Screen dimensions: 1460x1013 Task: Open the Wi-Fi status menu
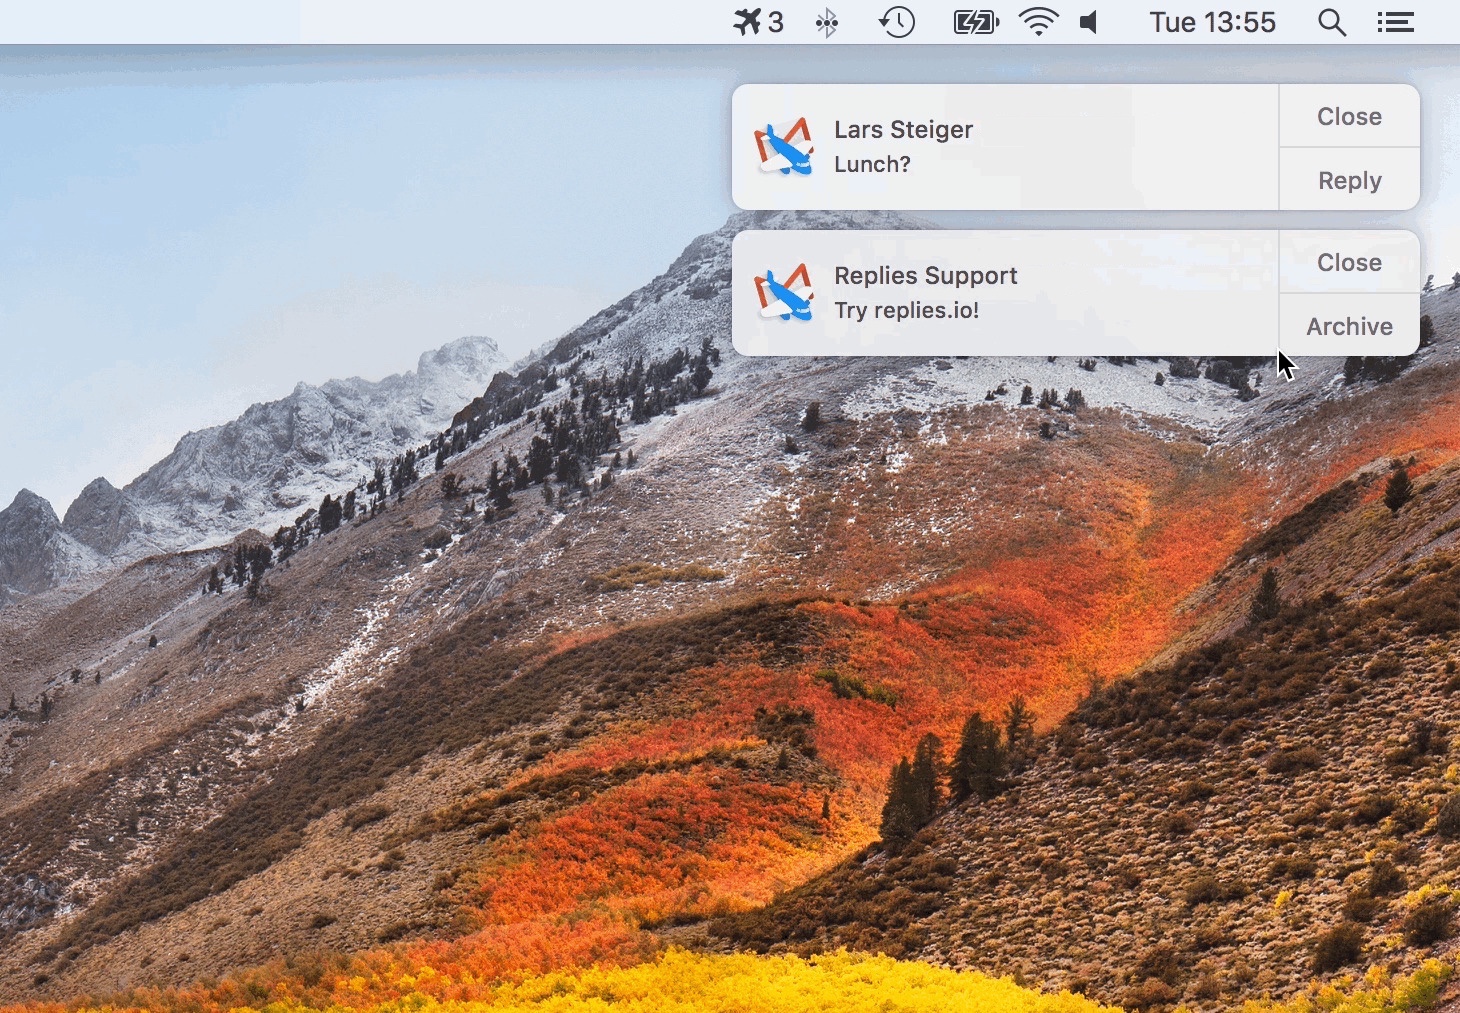click(x=1039, y=22)
